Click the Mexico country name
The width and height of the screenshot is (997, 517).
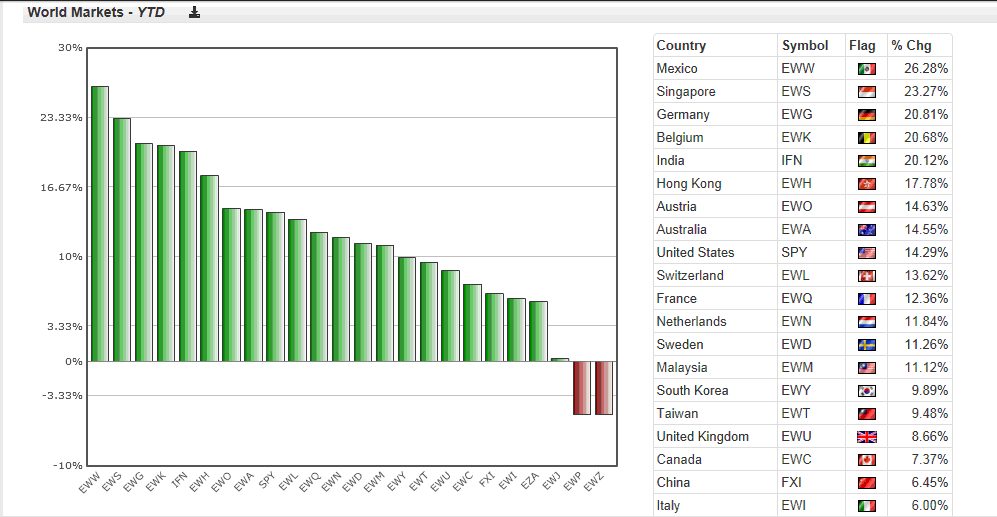pyautogui.click(x=677, y=69)
